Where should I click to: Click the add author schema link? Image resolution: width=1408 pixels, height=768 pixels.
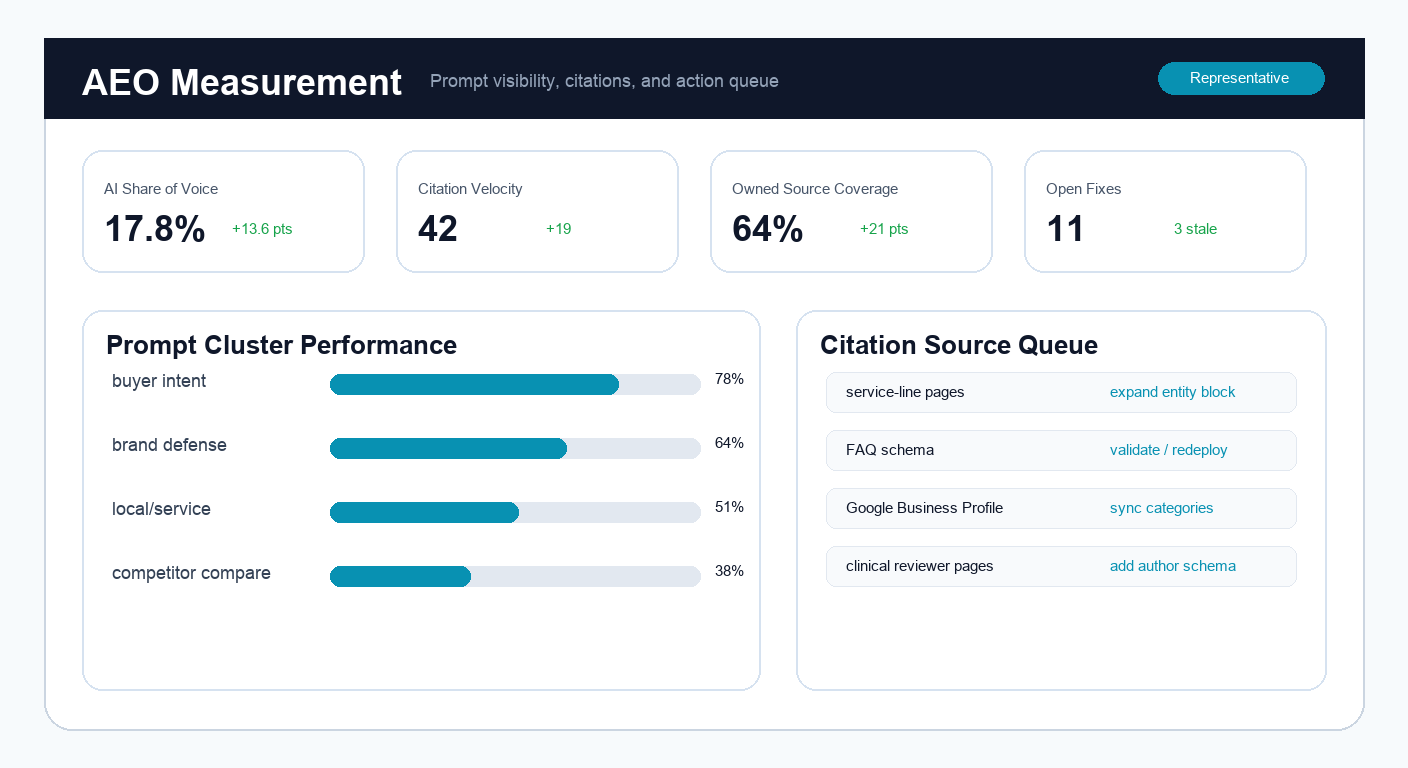point(1172,566)
